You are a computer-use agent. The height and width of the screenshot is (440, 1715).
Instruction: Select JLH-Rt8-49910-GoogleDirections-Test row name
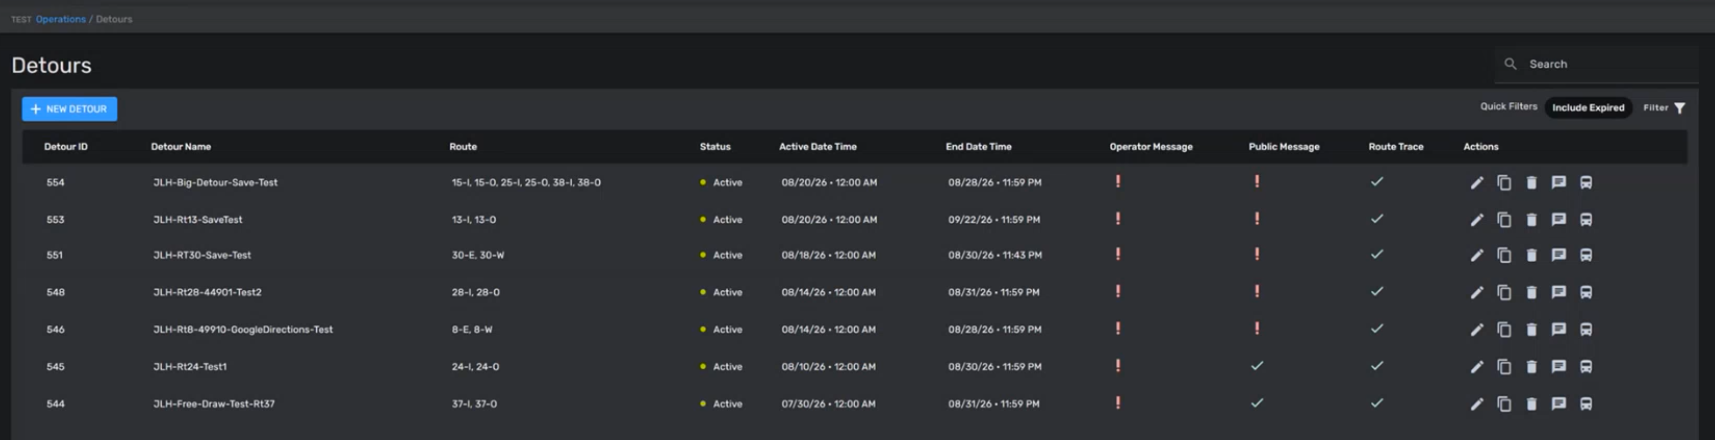tap(243, 330)
